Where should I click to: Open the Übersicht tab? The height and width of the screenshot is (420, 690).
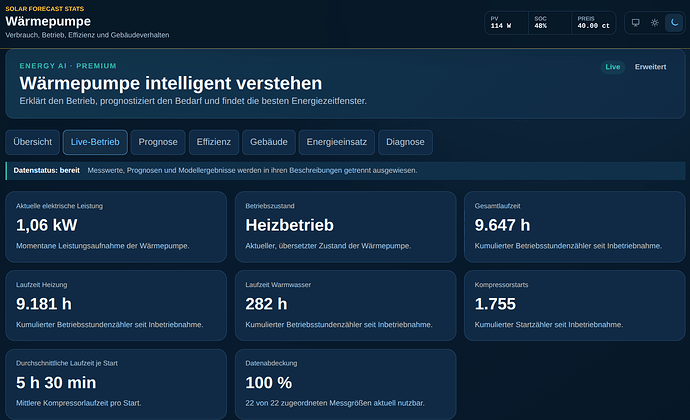coord(33,142)
